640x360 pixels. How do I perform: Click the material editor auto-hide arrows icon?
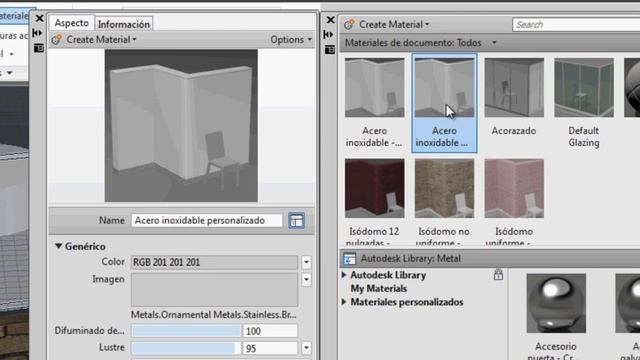(38, 33)
